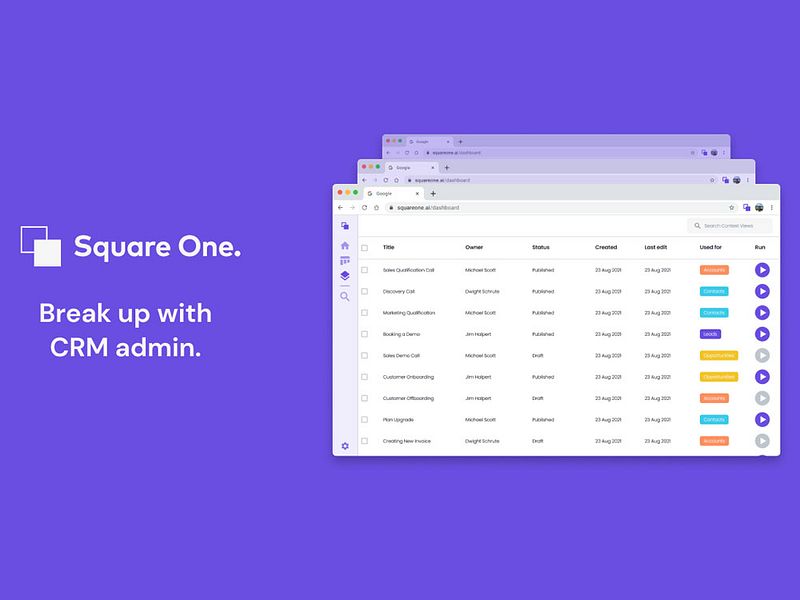Check the Sales Qualification Call row checkbox
Viewport: 800px width, 600px height.
(364, 270)
